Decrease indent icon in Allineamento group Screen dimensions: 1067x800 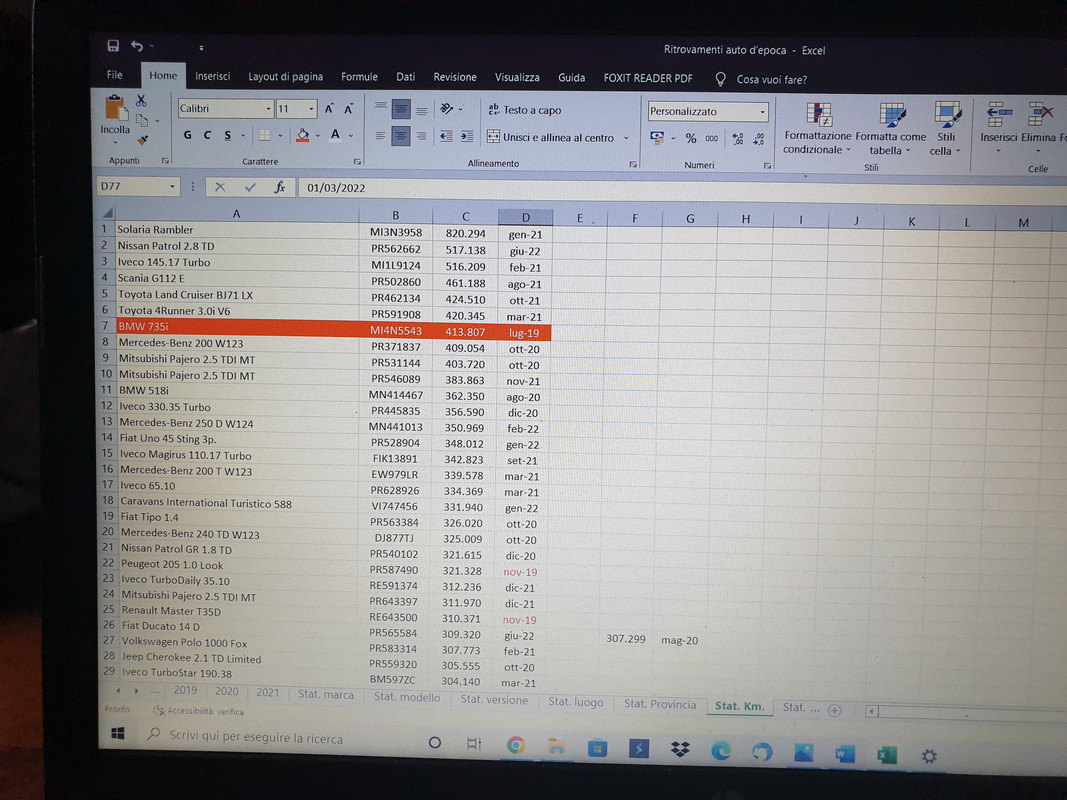click(x=446, y=137)
